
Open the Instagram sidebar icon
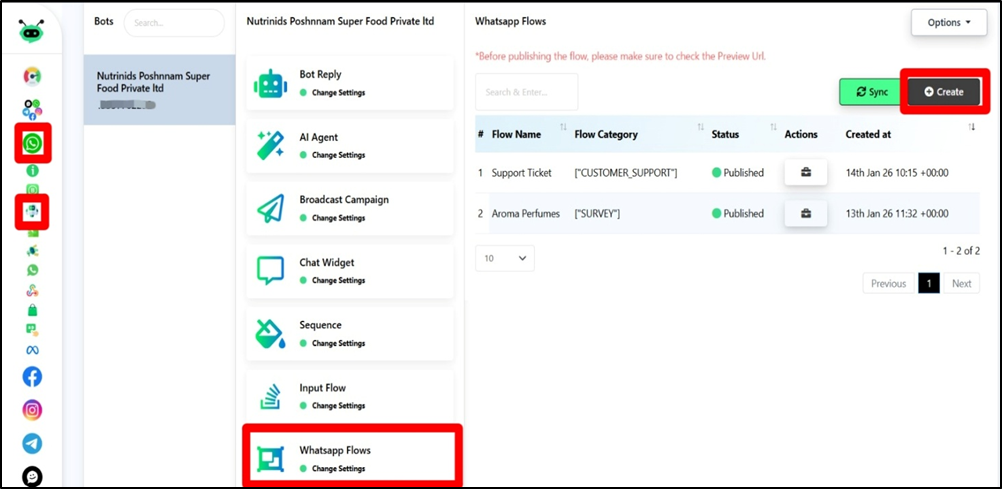coord(32,410)
